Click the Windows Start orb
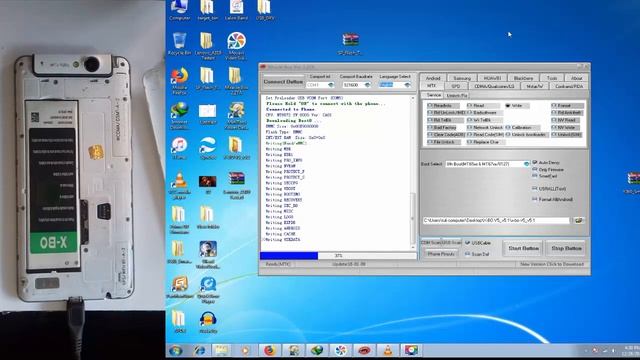This screenshot has width=640, height=360. [x=176, y=350]
